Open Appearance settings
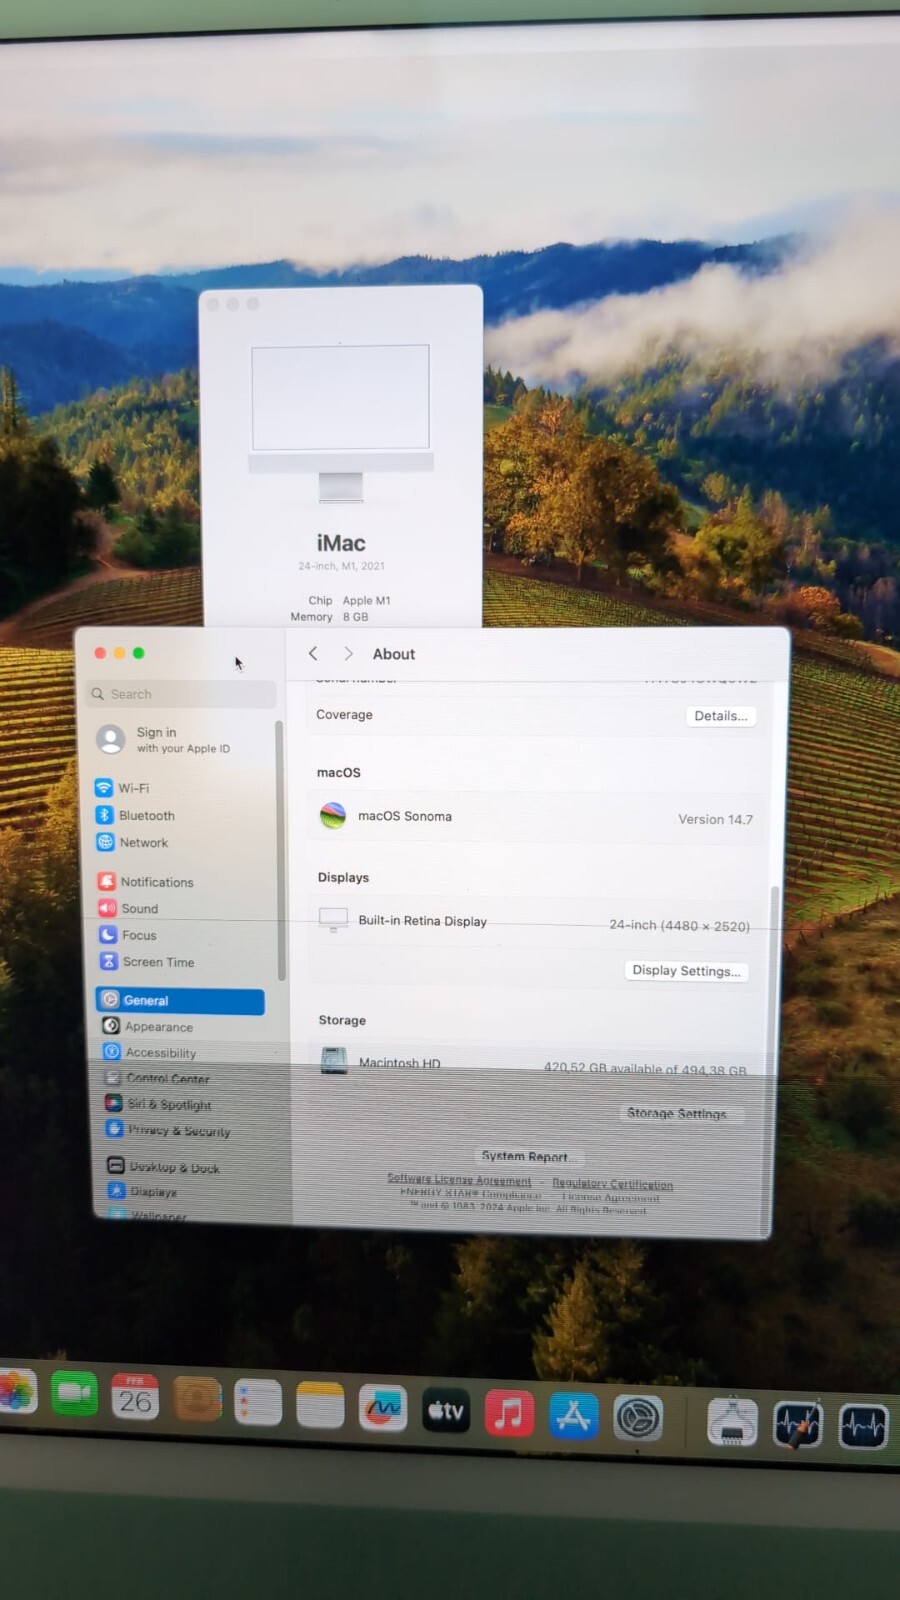The width and height of the screenshot is (900, 1600). coord(147,1026)
